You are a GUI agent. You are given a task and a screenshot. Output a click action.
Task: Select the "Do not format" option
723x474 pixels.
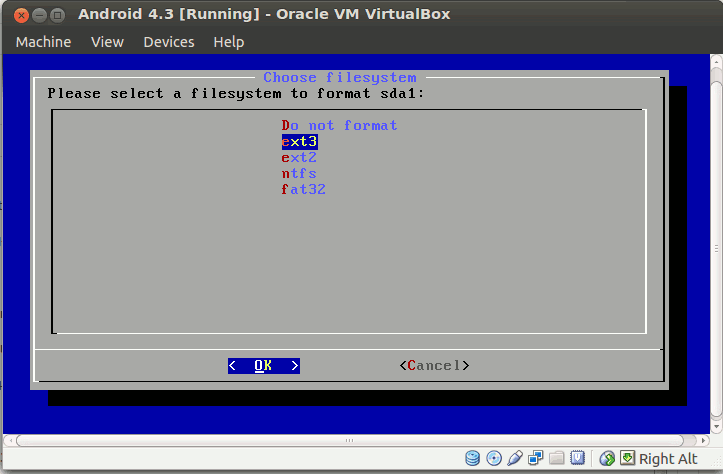pos(339,125)
